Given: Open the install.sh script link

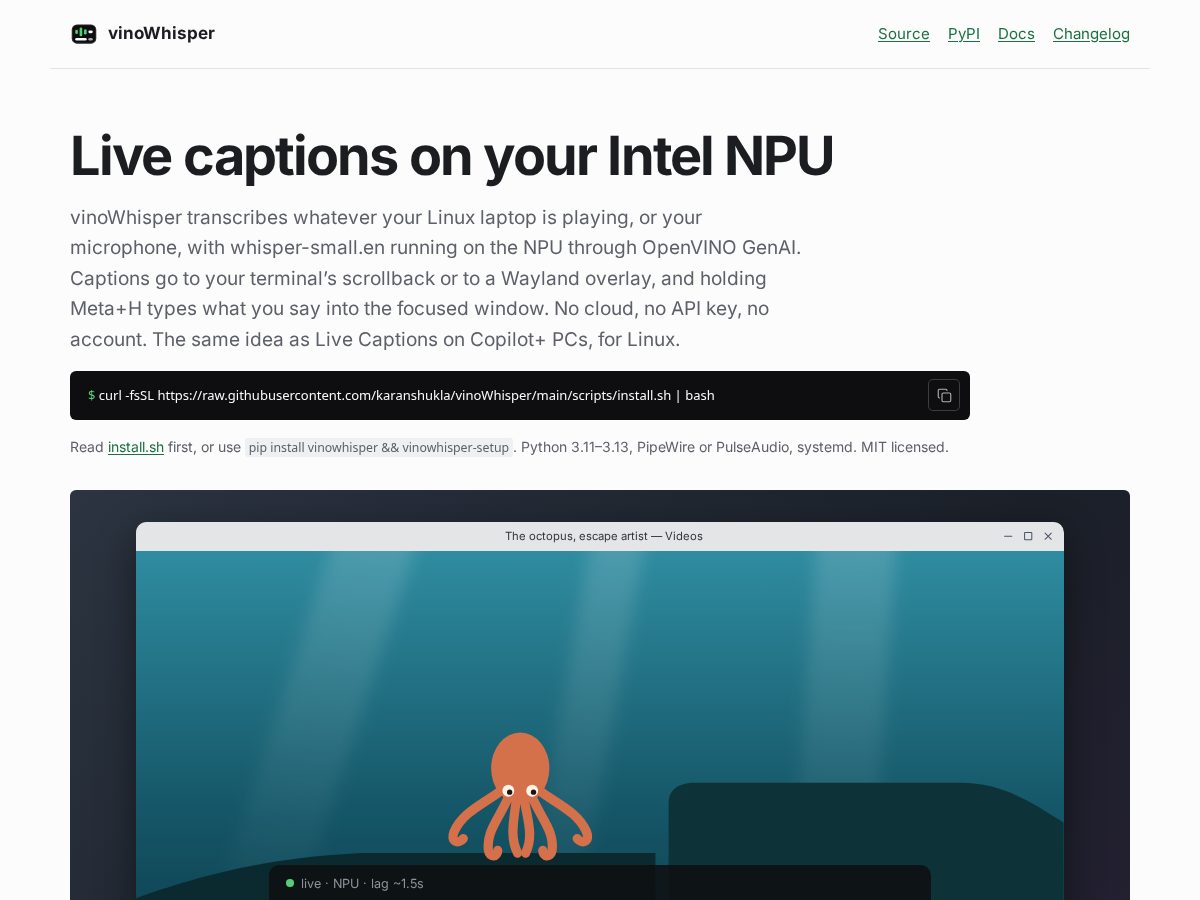Looking at the screenshot, I should (136, 447).
